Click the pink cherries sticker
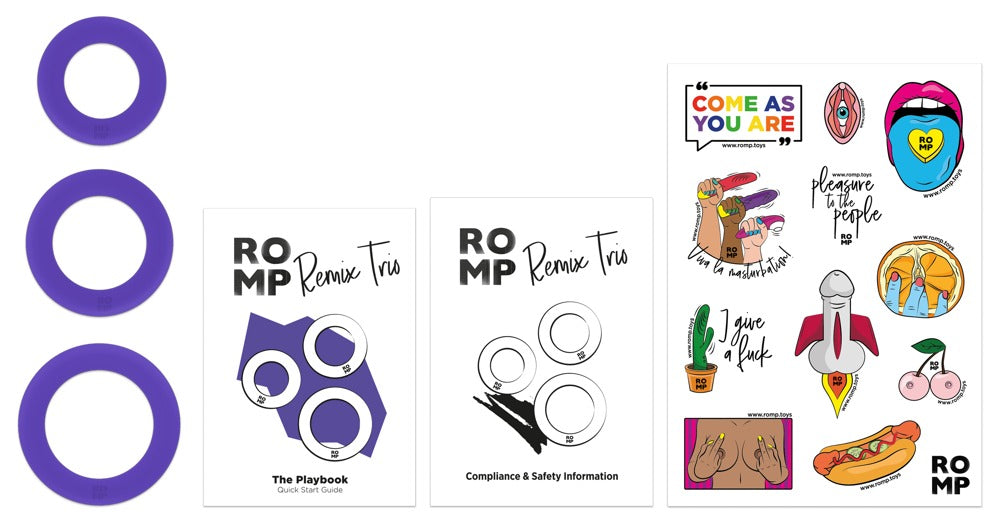1000x531 pixels. click(932, 370)
